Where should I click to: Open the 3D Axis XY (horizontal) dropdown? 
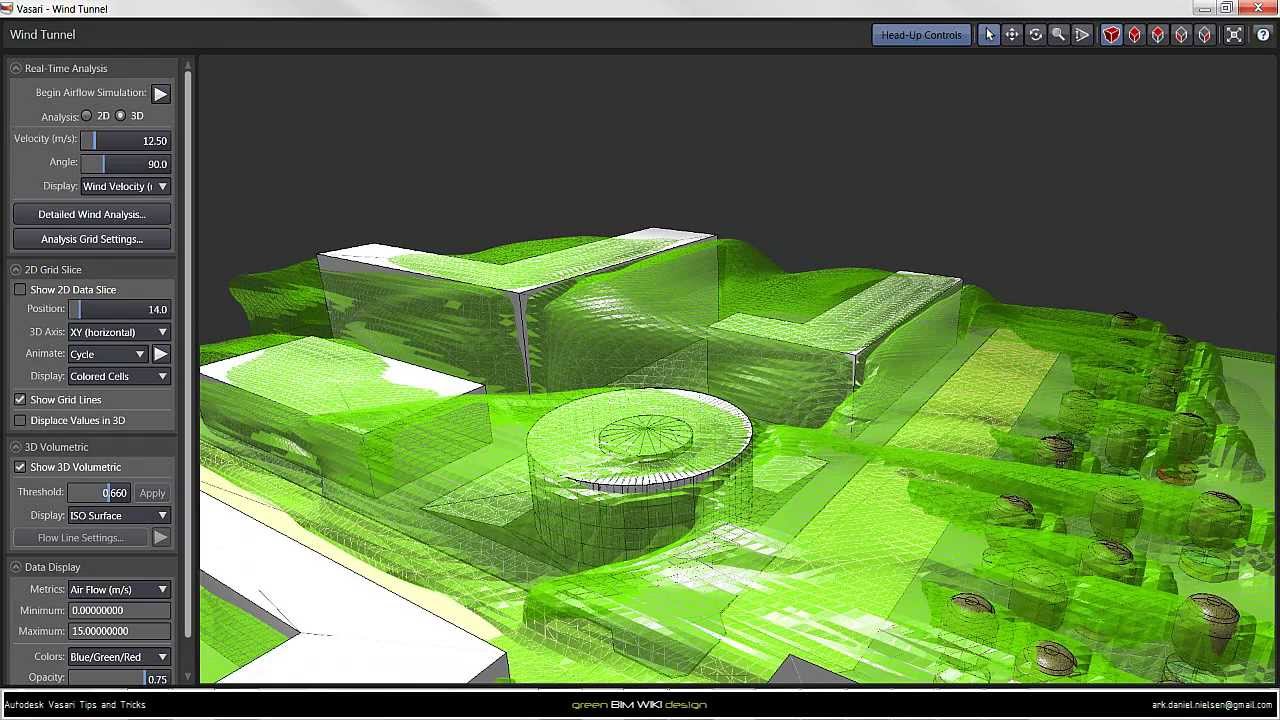119,332
